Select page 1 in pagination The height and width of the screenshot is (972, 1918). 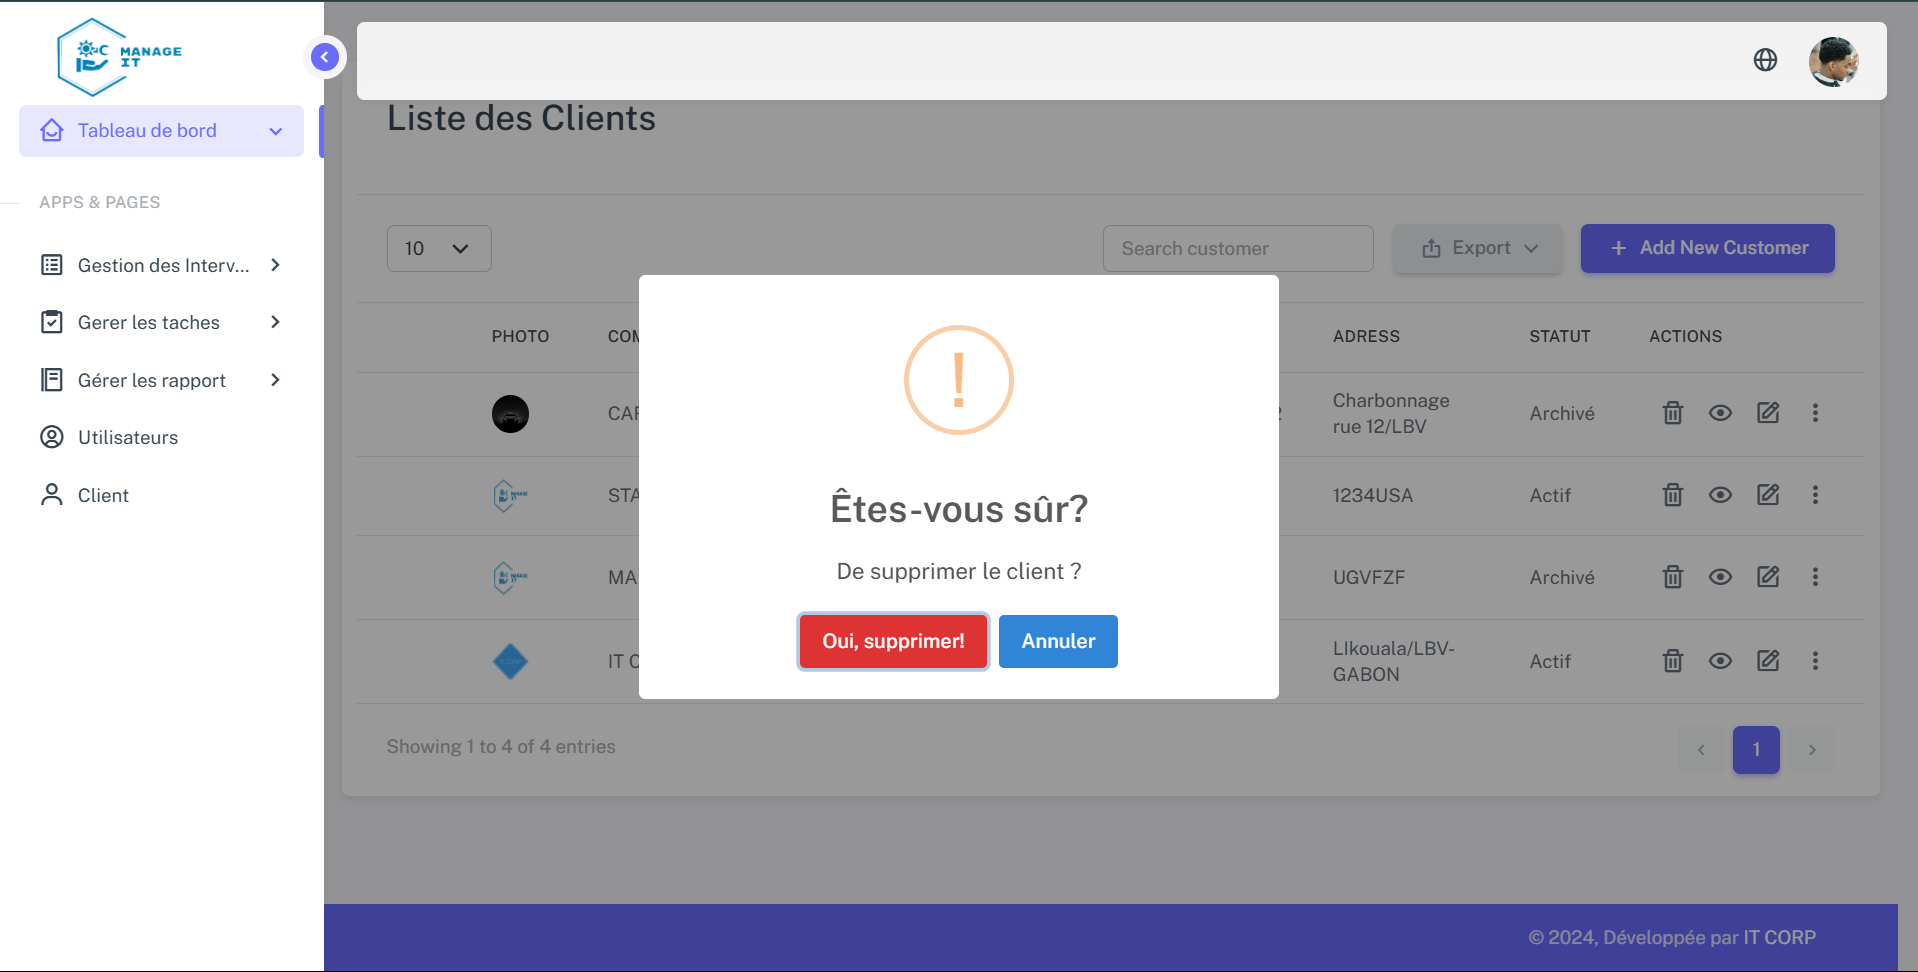coord(1755,749)
